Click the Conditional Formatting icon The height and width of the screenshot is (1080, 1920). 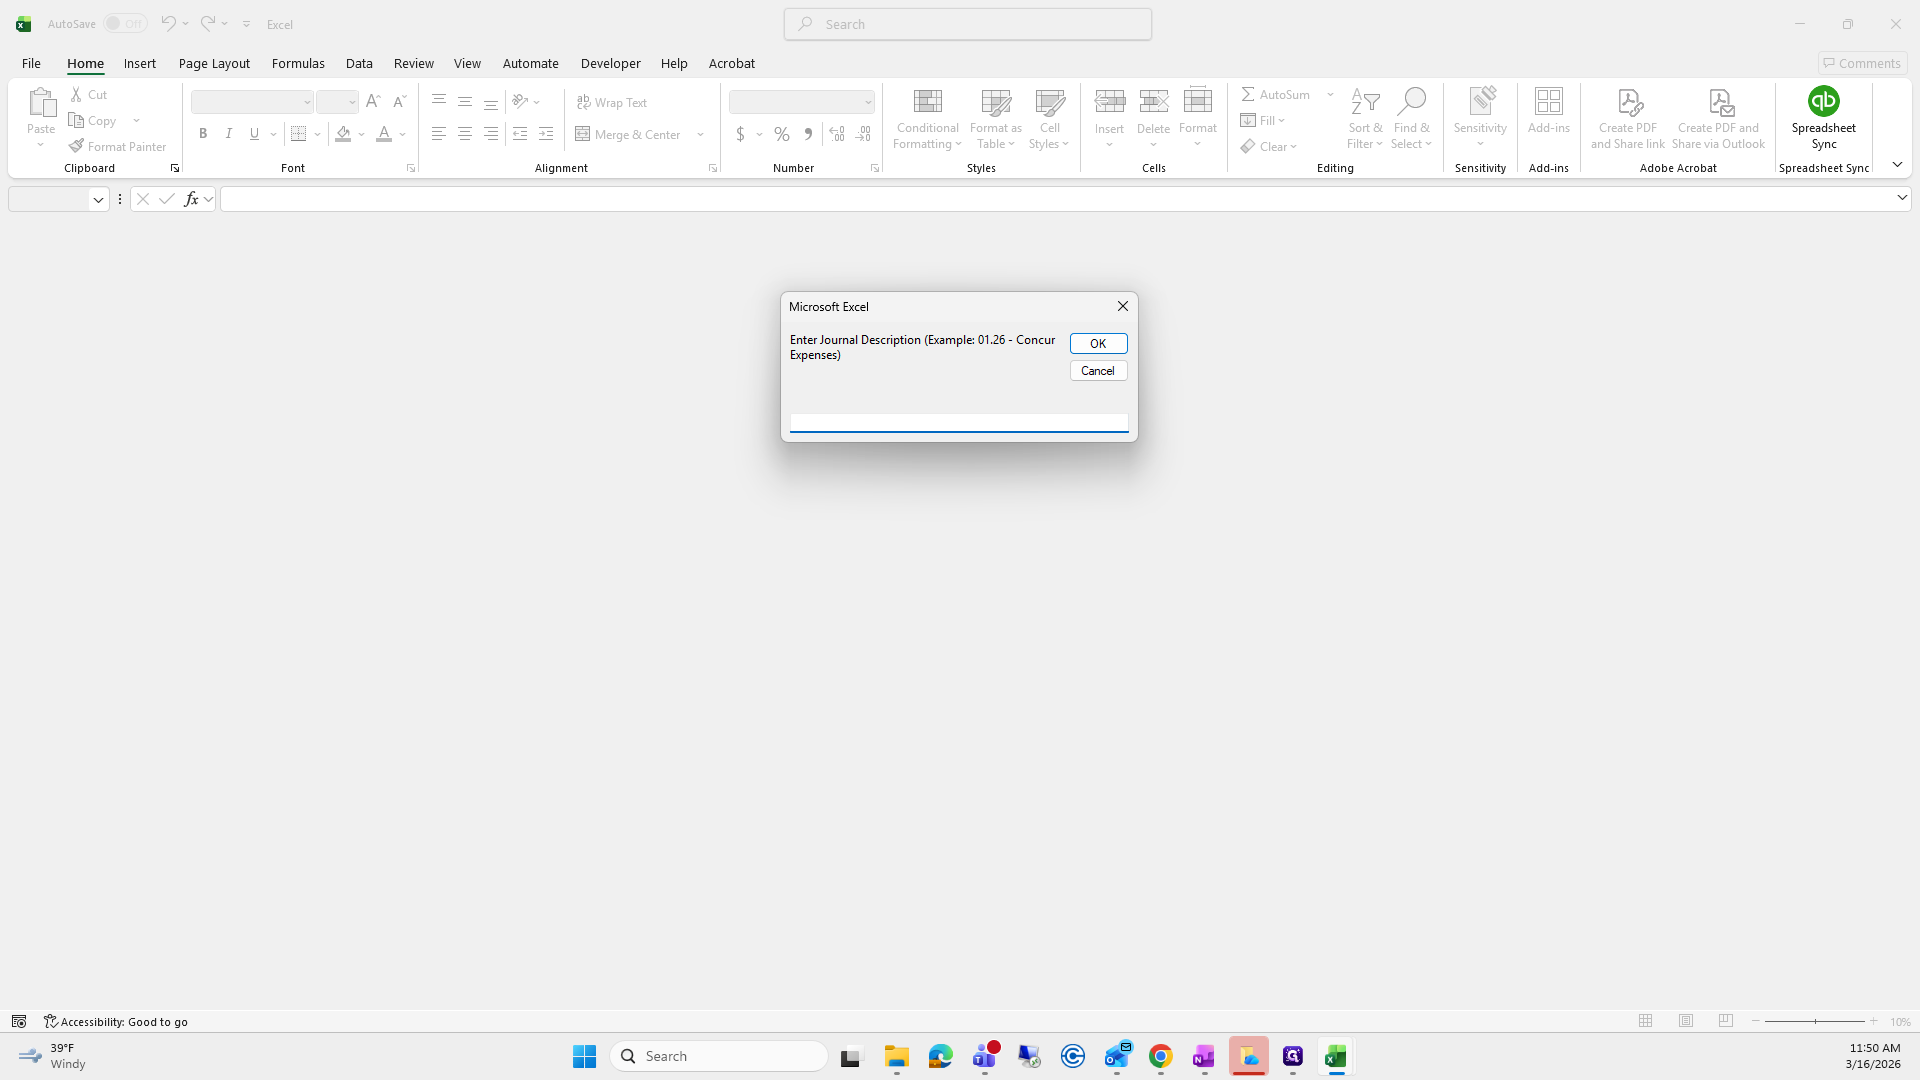coord(927,101)
